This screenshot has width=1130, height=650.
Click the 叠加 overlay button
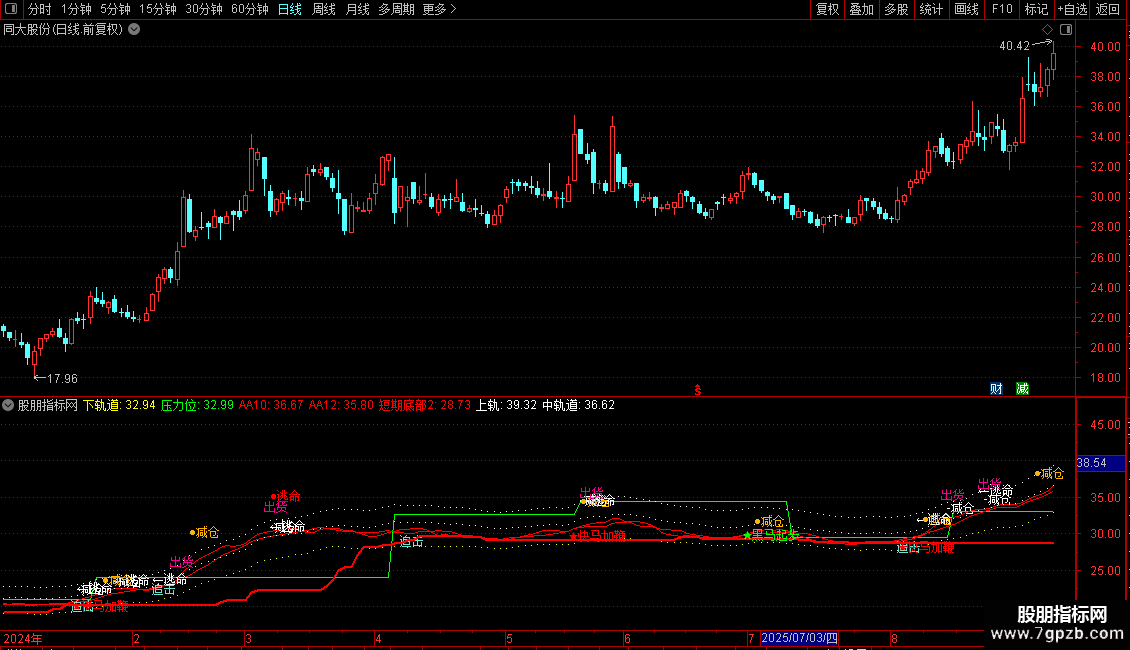(x=861, y=9)
